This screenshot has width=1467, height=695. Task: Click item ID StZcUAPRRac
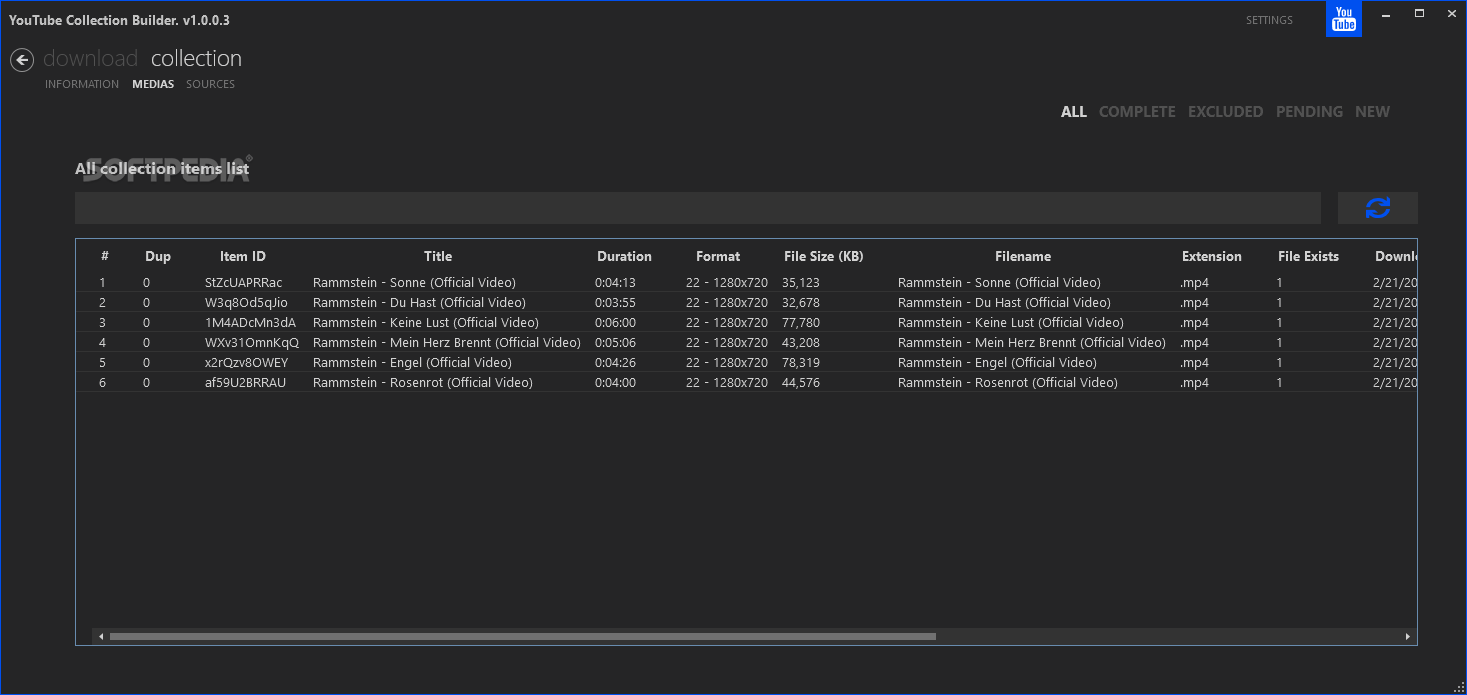[x=244, y=283]
